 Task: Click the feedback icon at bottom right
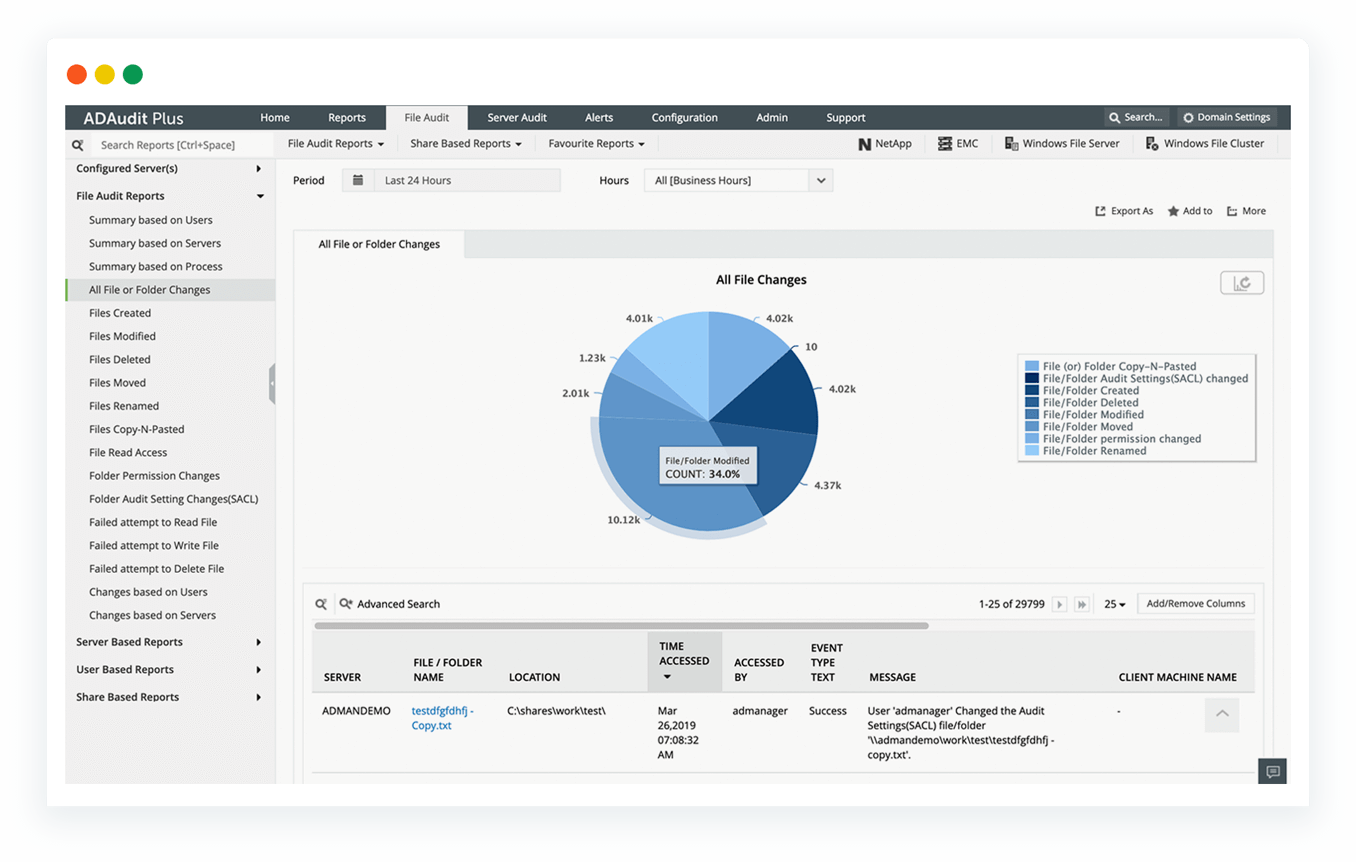coord(1272,771)
